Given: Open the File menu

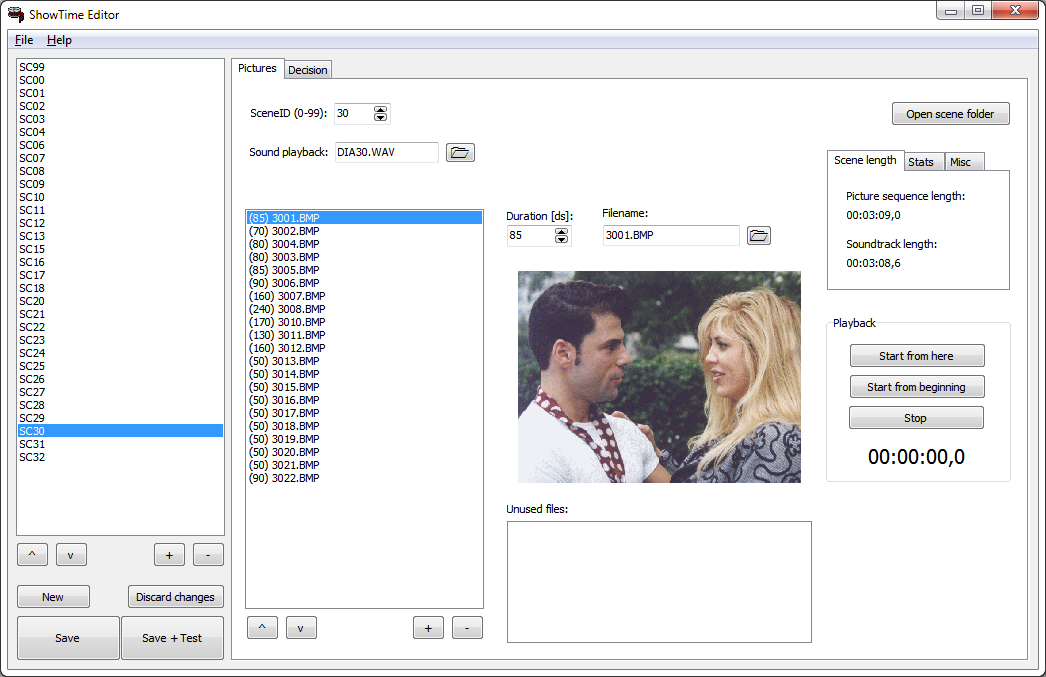Looking at the screenshot, I should click(24, 40).
